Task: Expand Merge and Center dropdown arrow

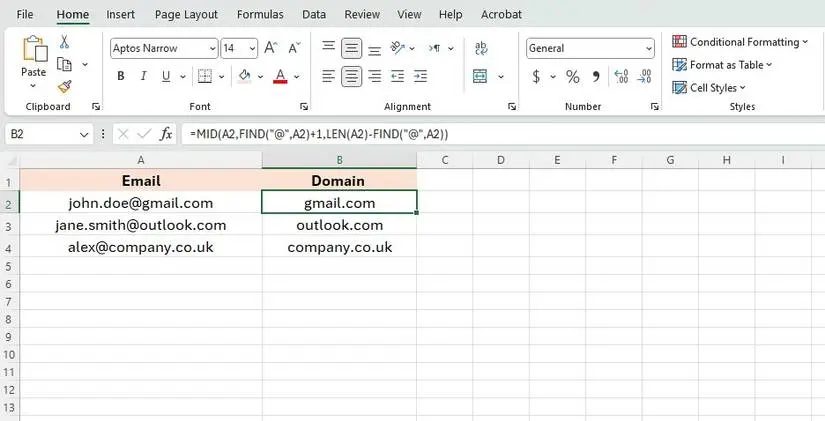Action: click(x=501, y=77)
